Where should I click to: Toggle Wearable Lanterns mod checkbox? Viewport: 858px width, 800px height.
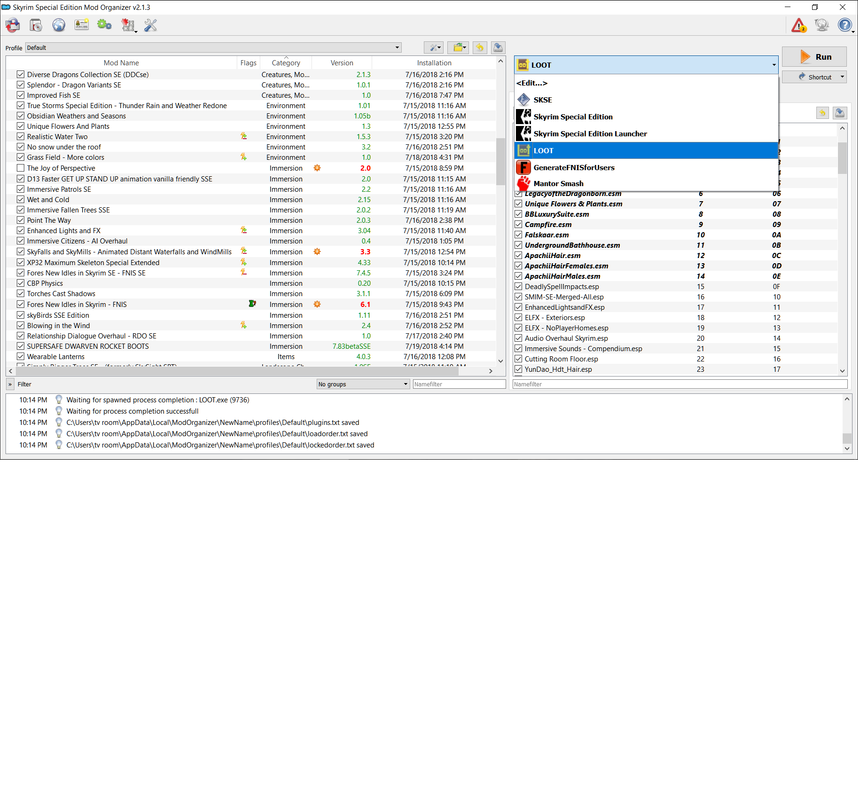point(20,356)
